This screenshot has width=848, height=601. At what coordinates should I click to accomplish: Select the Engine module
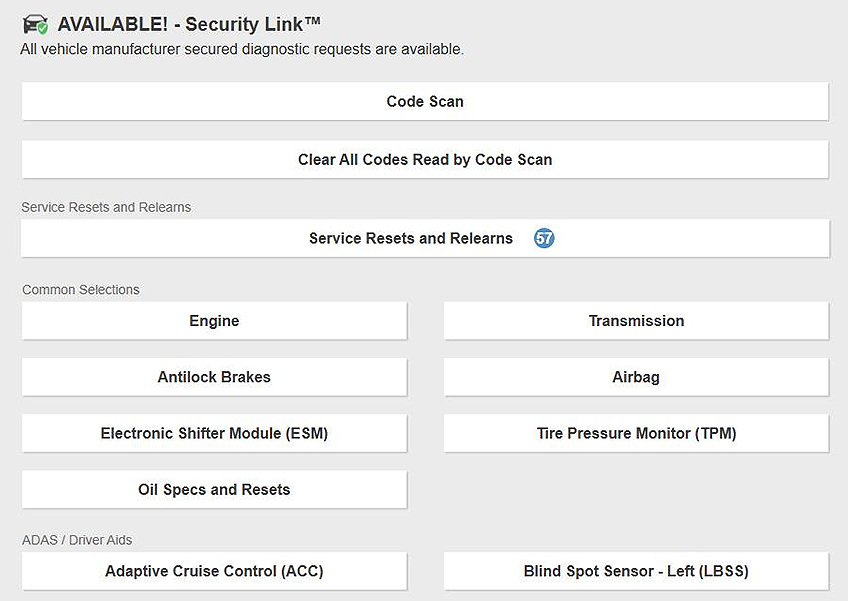pos(213,321)
